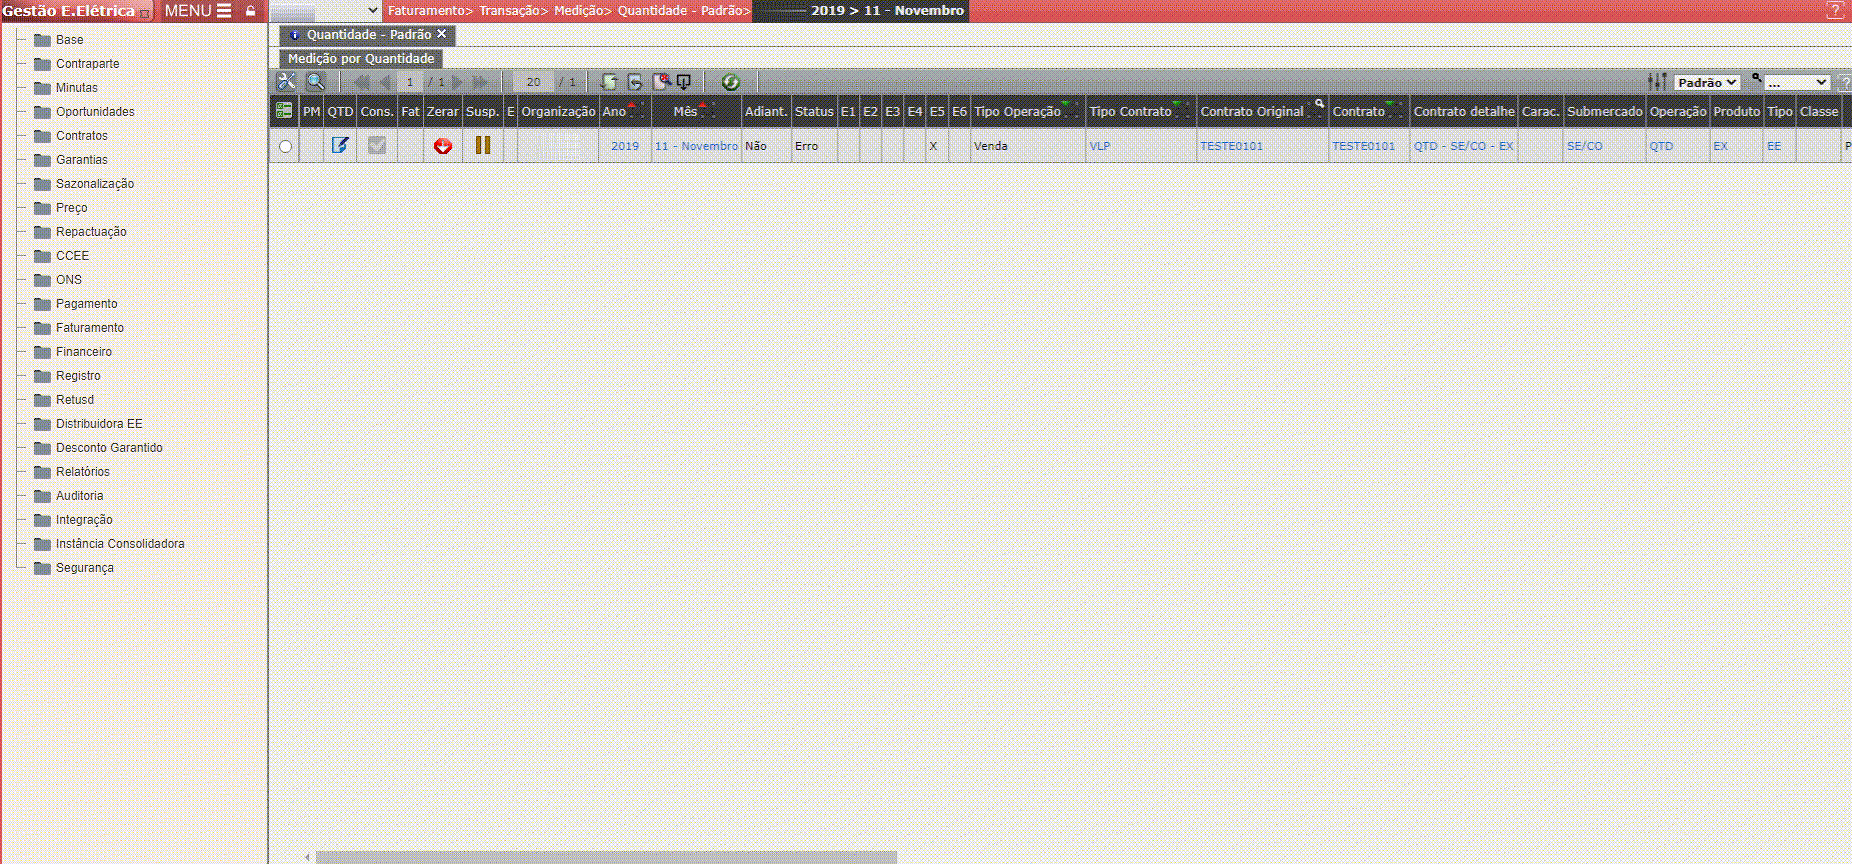Viewport: 1852px width, 864px height.
Task: Click the column settings sliders icon
Action: click(1657, 82)
